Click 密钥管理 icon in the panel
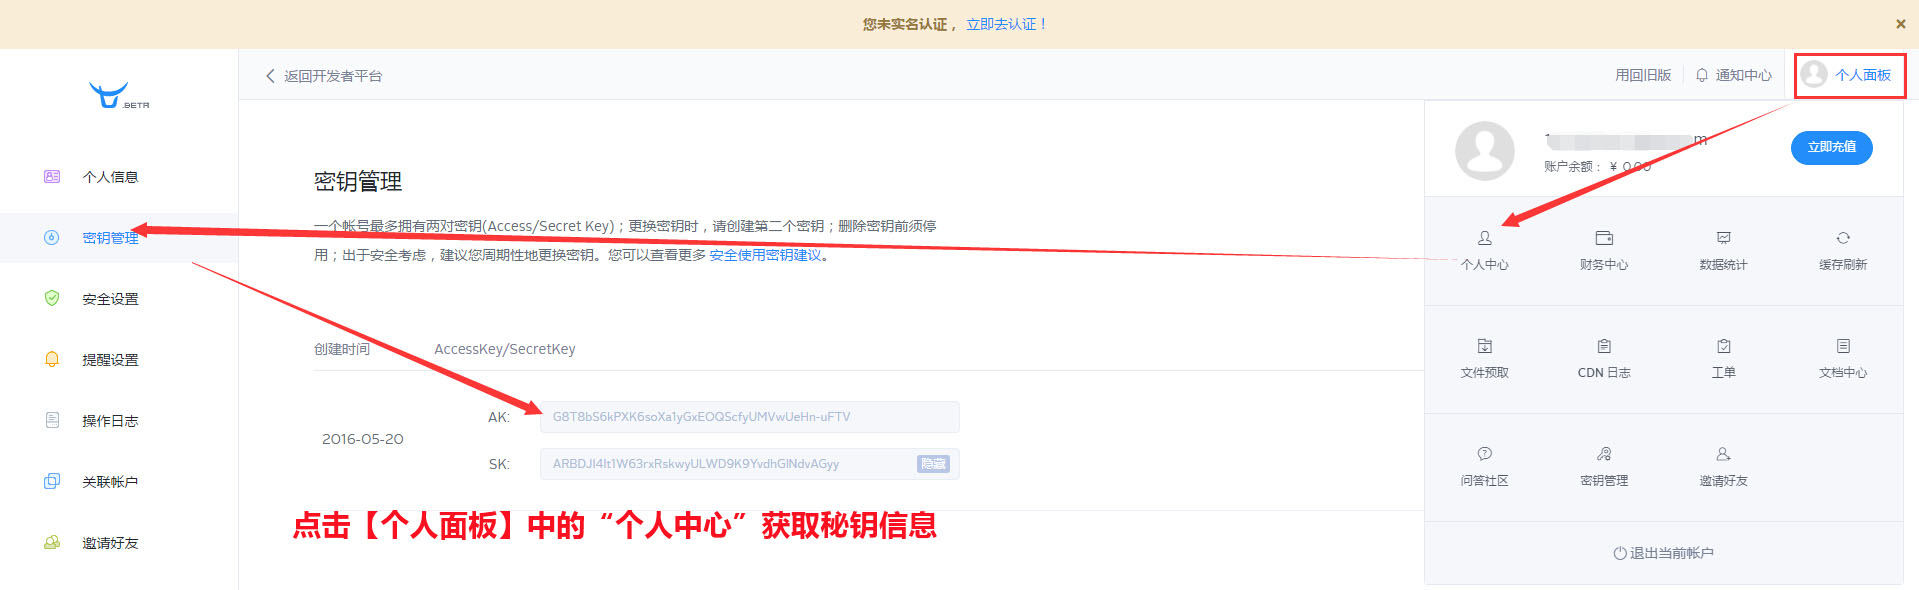1919x590 pixels. click(1604, 455)
